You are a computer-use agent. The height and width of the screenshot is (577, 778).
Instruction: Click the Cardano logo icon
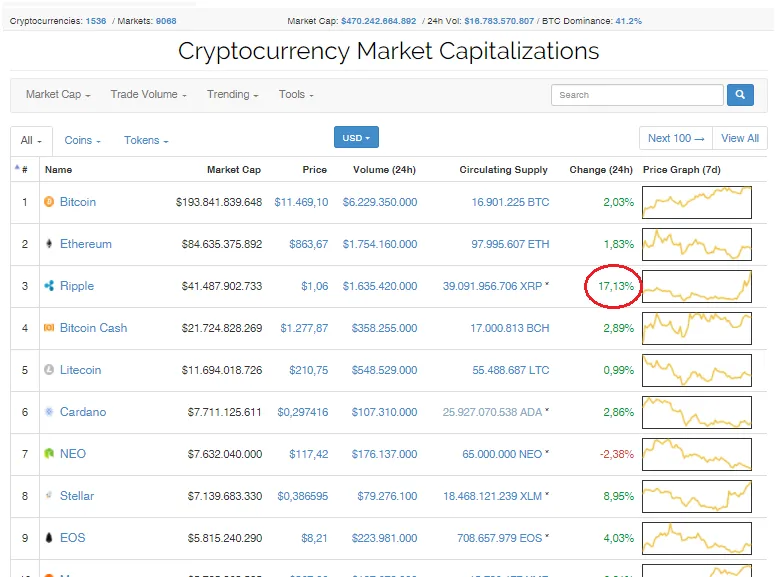click(x=49, y=411)
